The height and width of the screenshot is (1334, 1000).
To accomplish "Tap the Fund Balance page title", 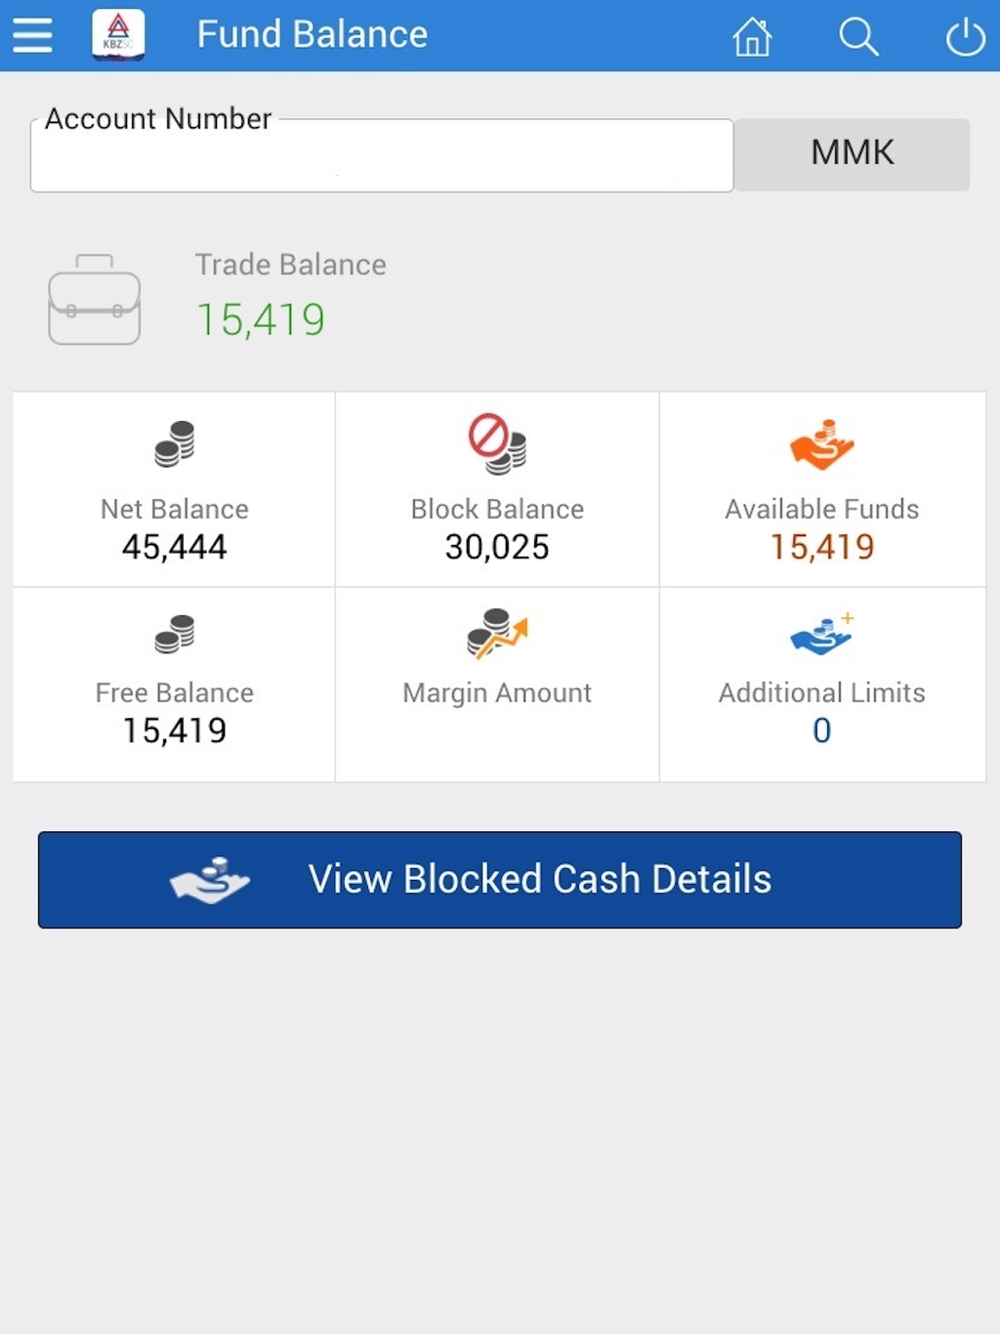I will [312, 35].
